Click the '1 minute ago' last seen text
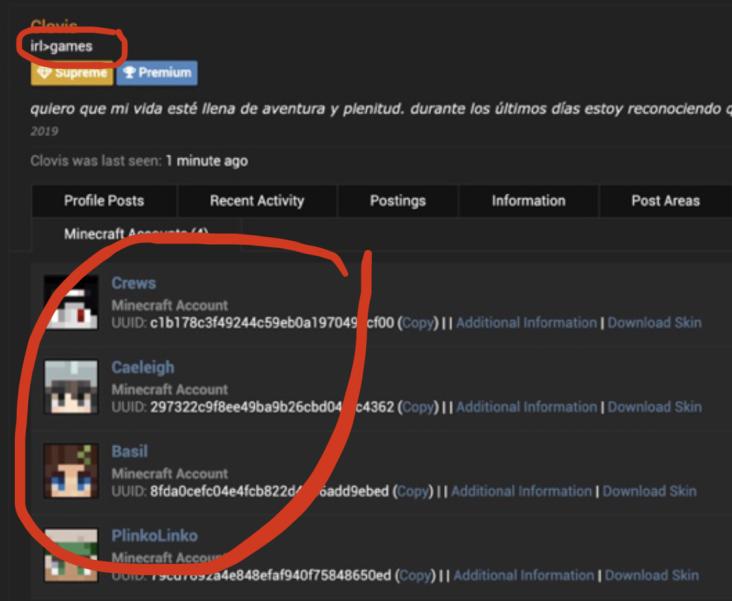The height and width of the screenshot is (601, 732). [x=207, y=161]
